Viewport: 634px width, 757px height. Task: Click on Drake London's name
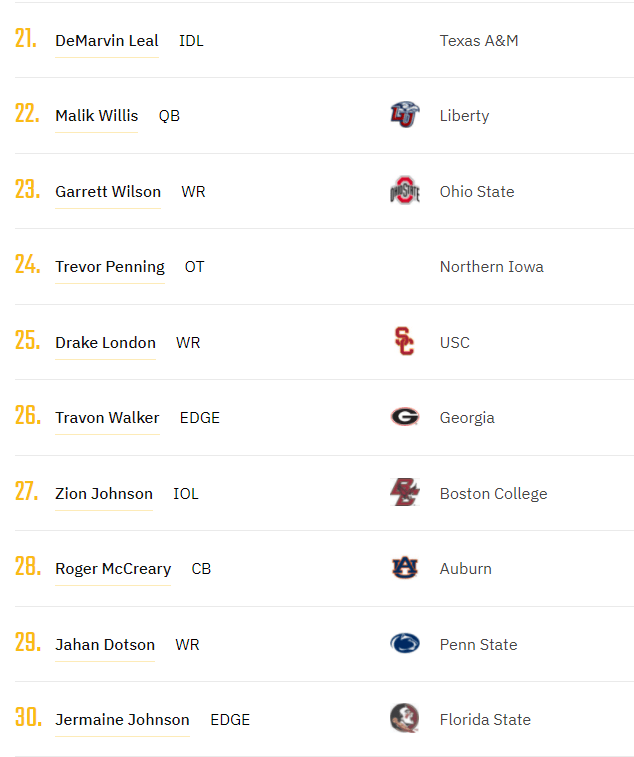(105, 343)
